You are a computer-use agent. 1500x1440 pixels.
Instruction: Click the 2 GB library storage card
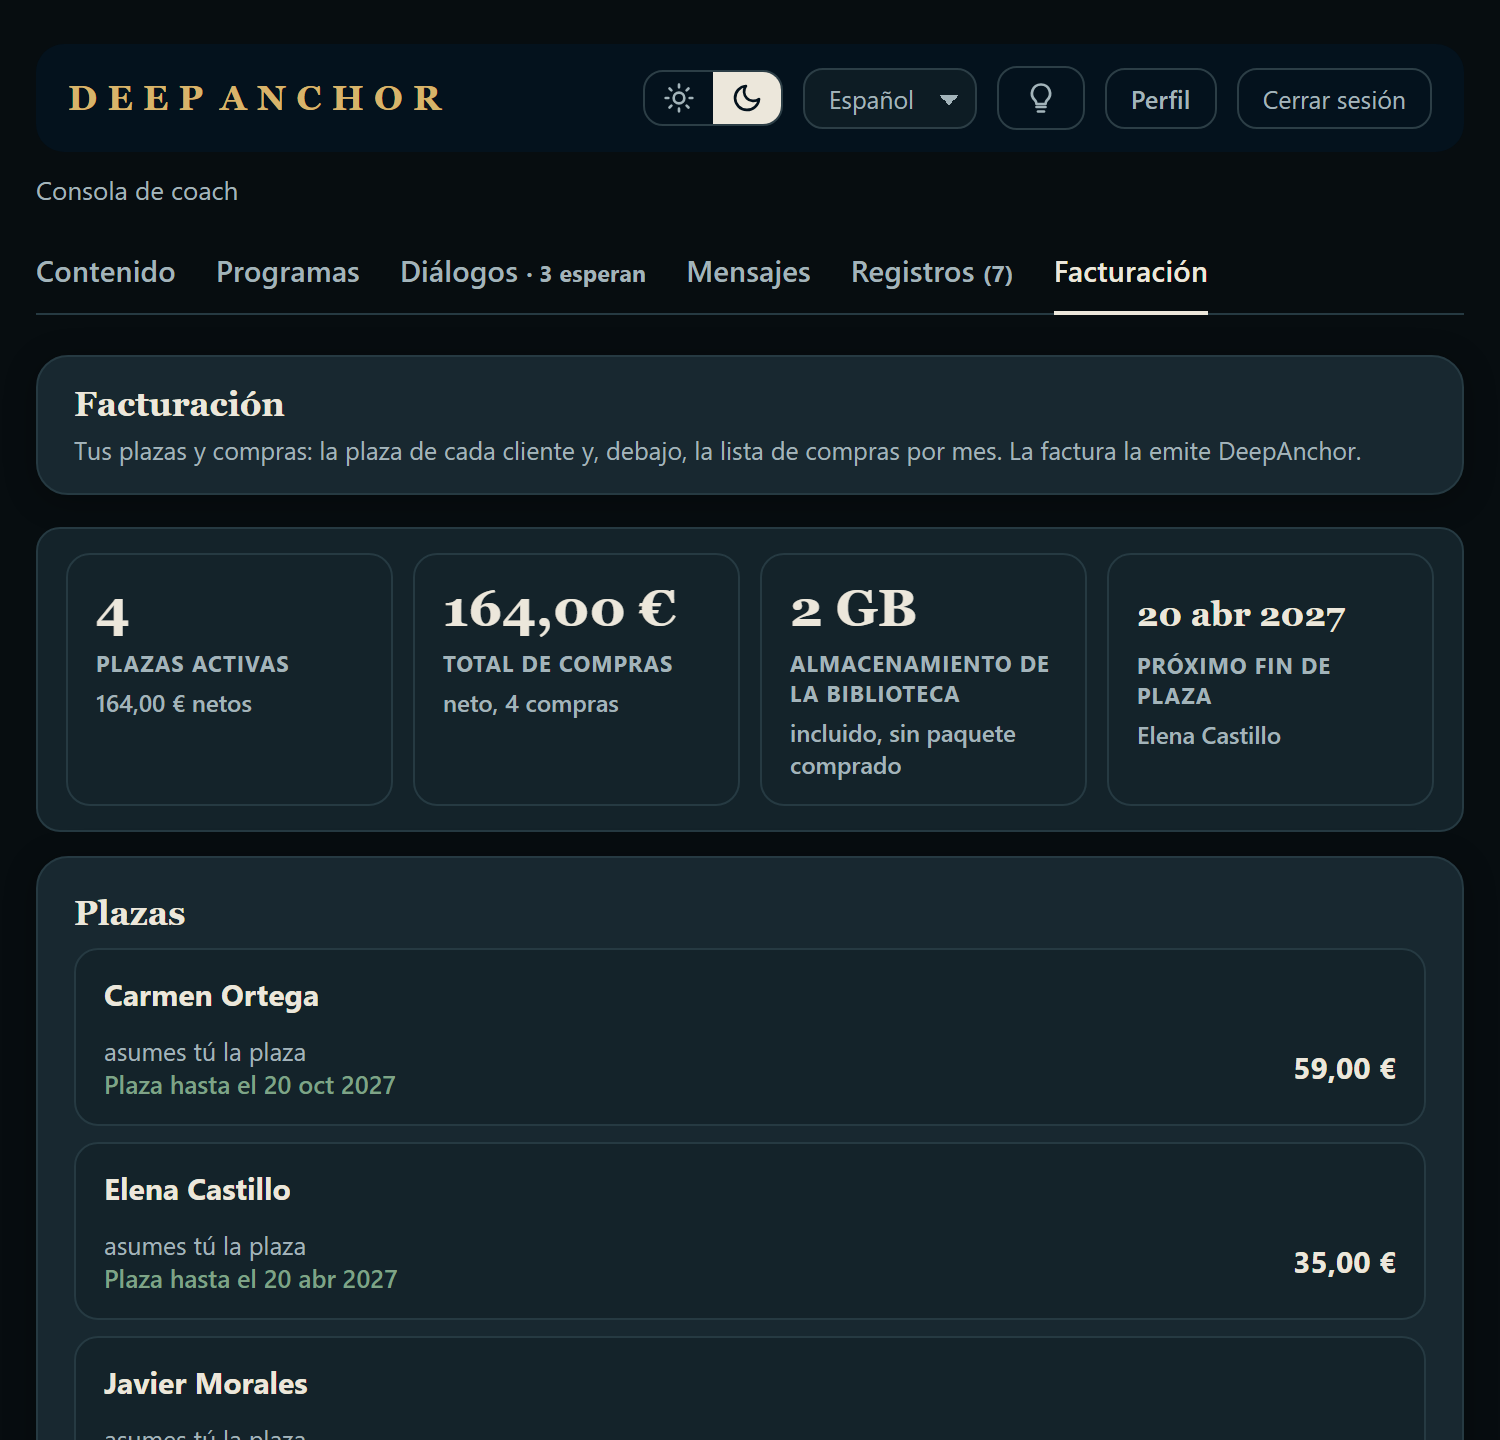[923, 679]
